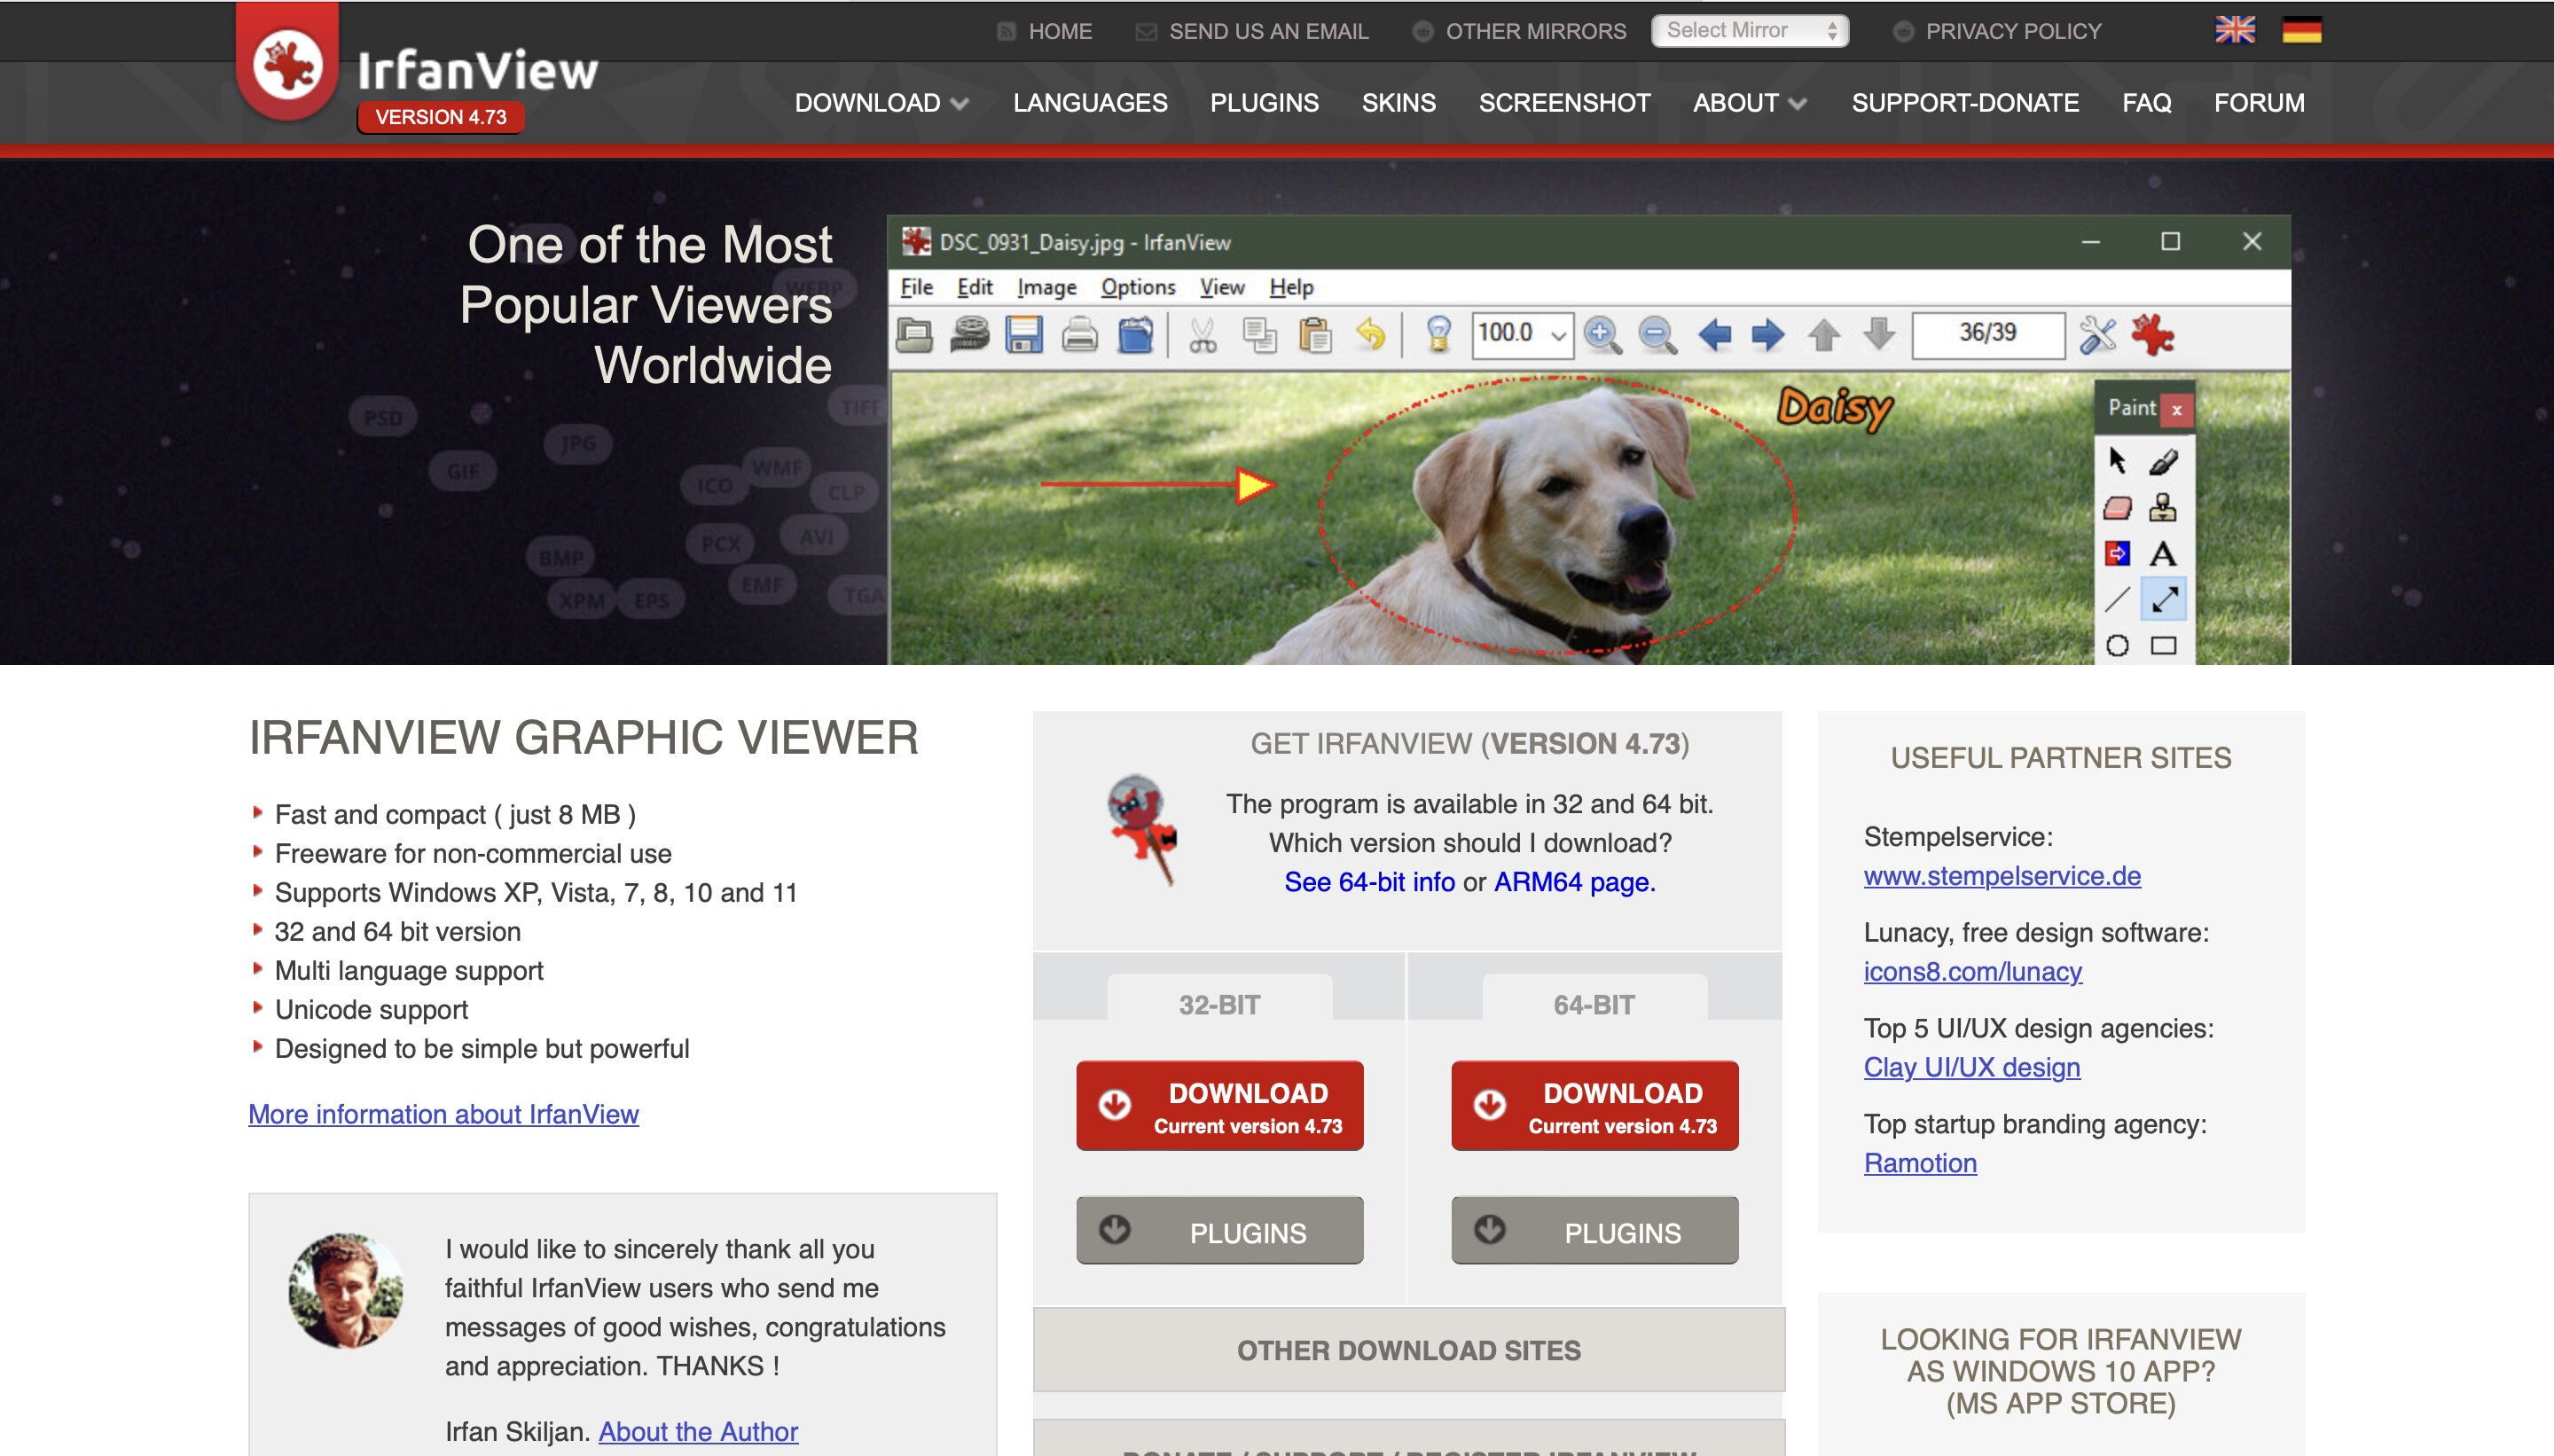Select the 32-BIT tab
Viewport: 2554px width, 1456px height.
[x=1219, y=1004]
